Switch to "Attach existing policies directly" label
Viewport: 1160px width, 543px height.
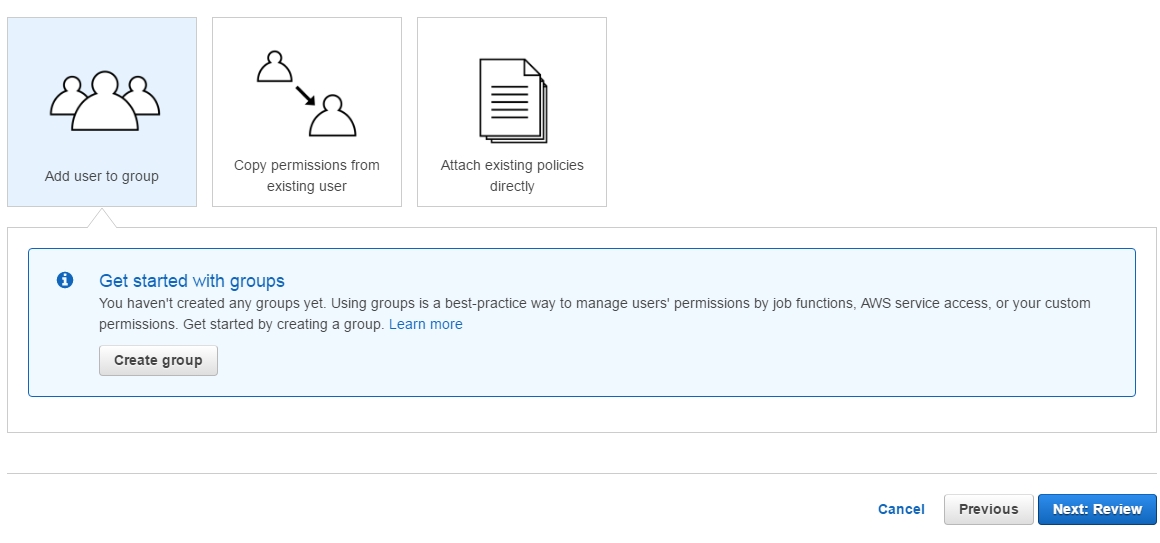pyautogui.click(x=512, y=175)
